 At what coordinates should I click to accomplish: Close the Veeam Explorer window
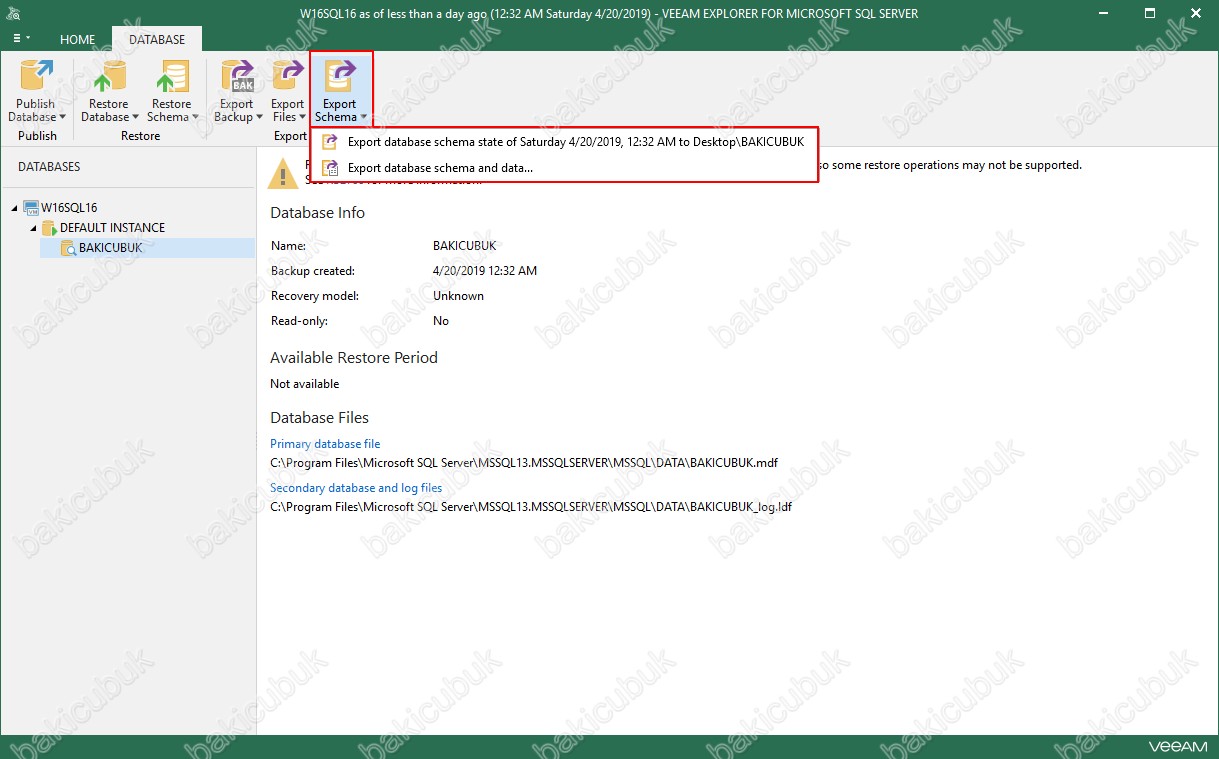tap(1195, 13)
